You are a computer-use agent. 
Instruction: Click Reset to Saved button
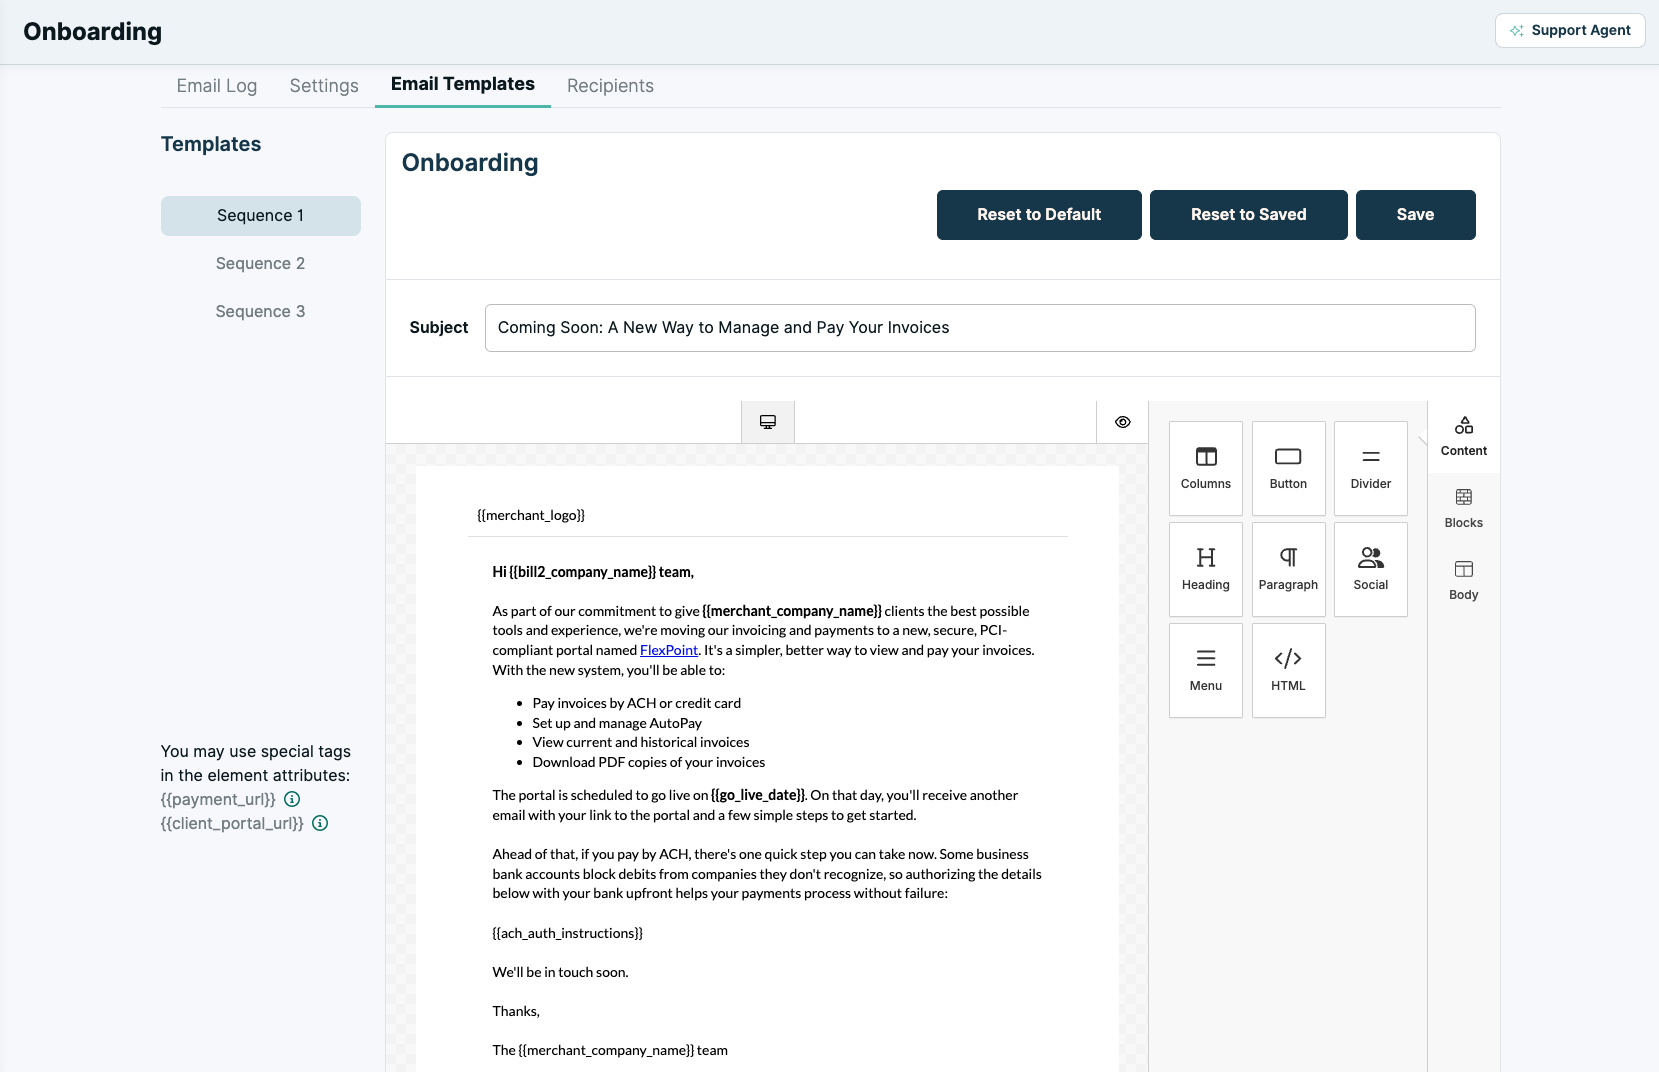coord(1249,215)
